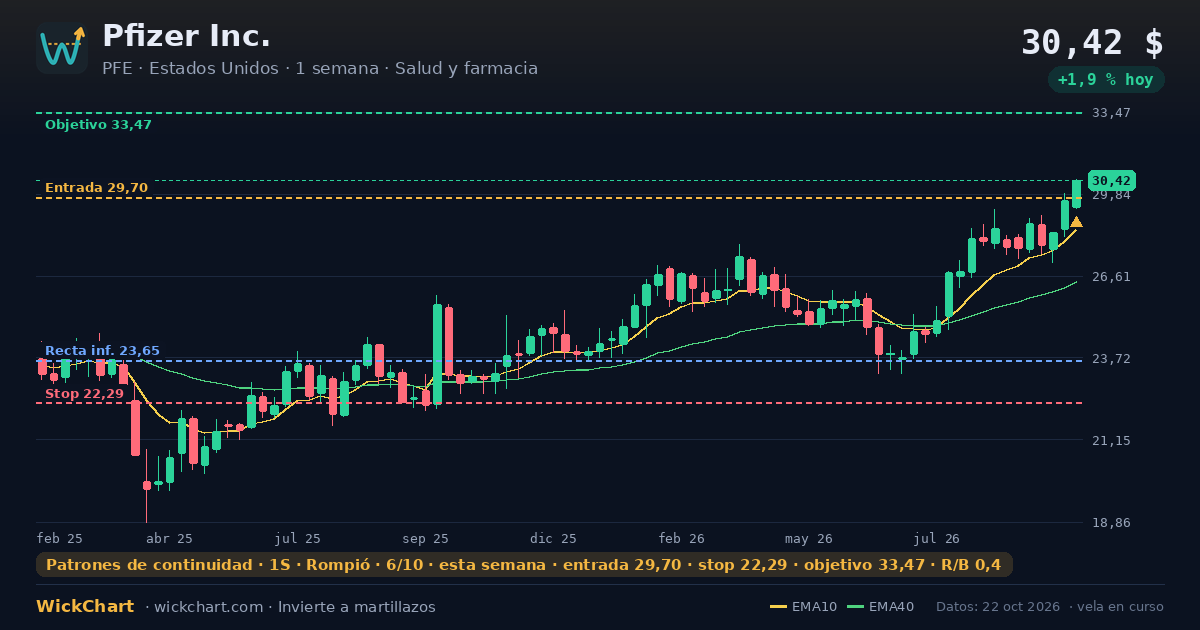Click the EMA10 yellow legend line swatch
The image size is (1200, 630).
tap(779, 607)
